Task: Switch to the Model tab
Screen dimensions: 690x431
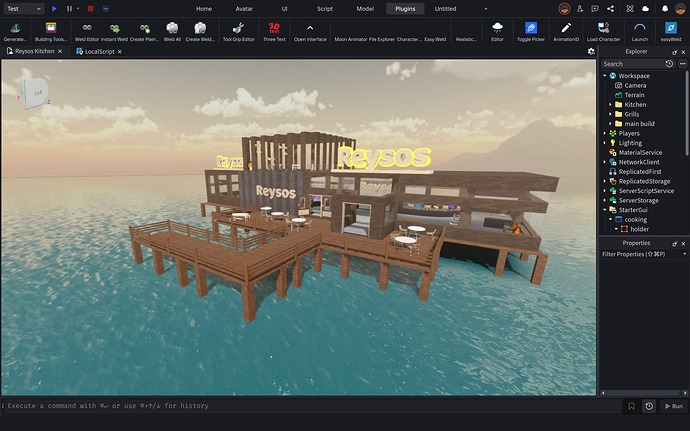Action: point(365,9)
